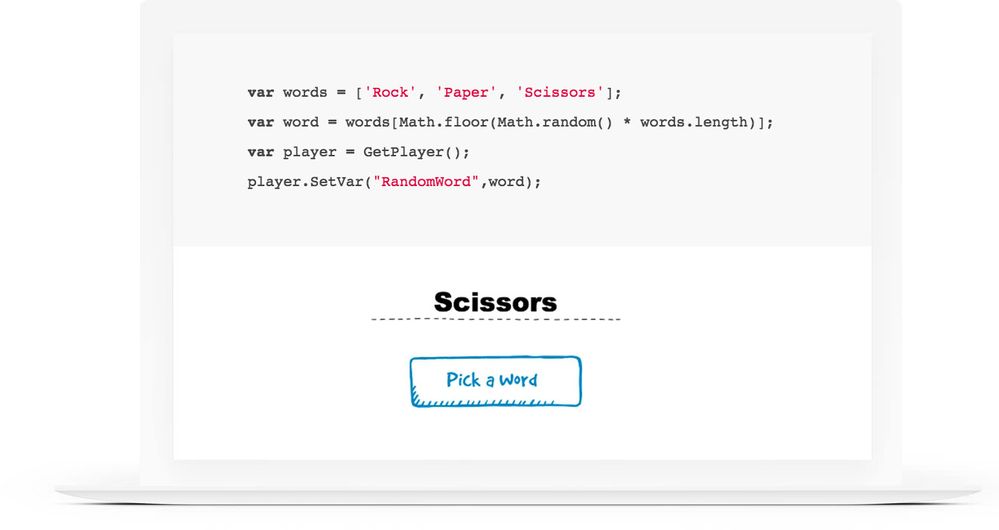The image size is (999, 530).
Task: Click the bold Scissors result word
Action: 495,302
